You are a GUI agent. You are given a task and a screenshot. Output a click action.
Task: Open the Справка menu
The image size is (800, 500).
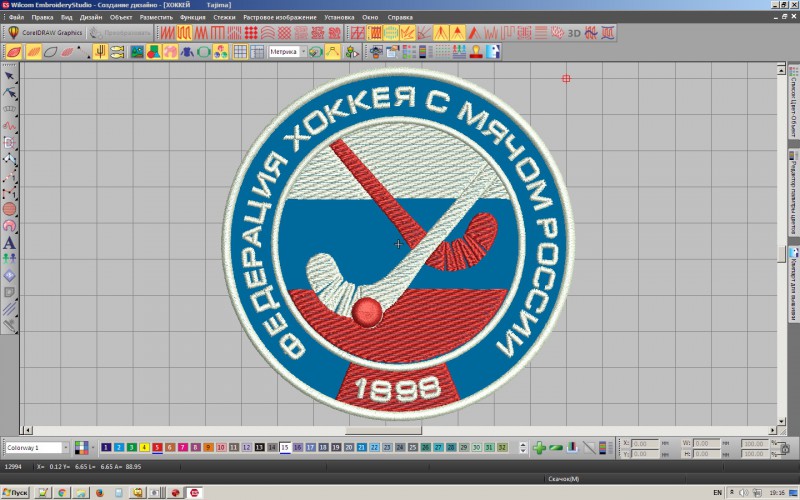[399, 17]
